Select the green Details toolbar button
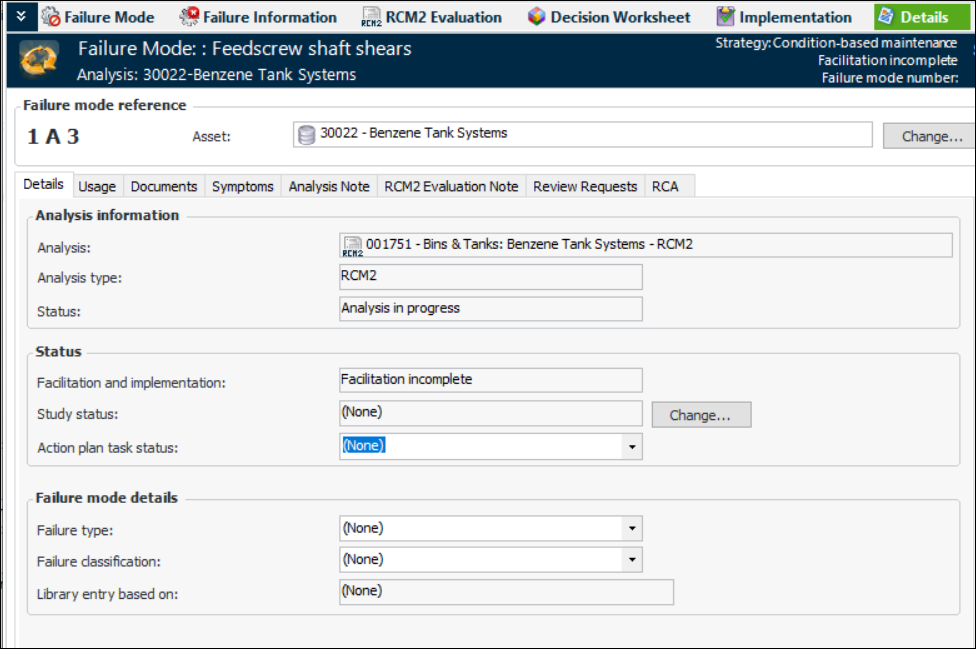This screenshot has width=976, height=649. [x=911, y=17]
